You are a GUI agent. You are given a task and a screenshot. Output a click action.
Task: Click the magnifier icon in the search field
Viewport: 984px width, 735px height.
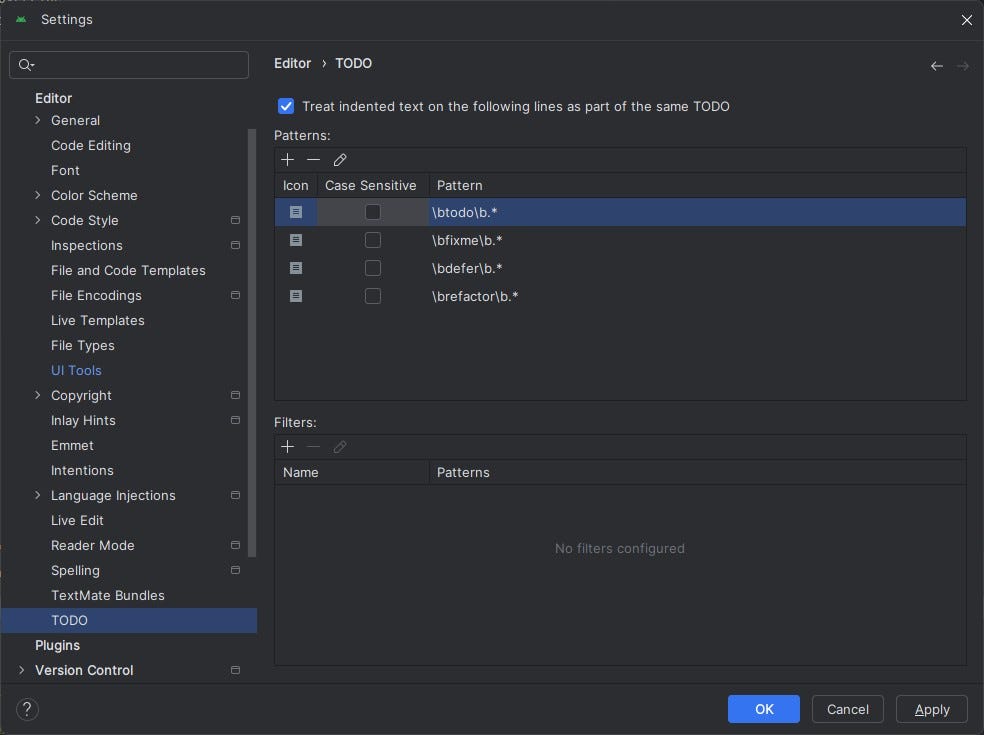click(24, 64)
